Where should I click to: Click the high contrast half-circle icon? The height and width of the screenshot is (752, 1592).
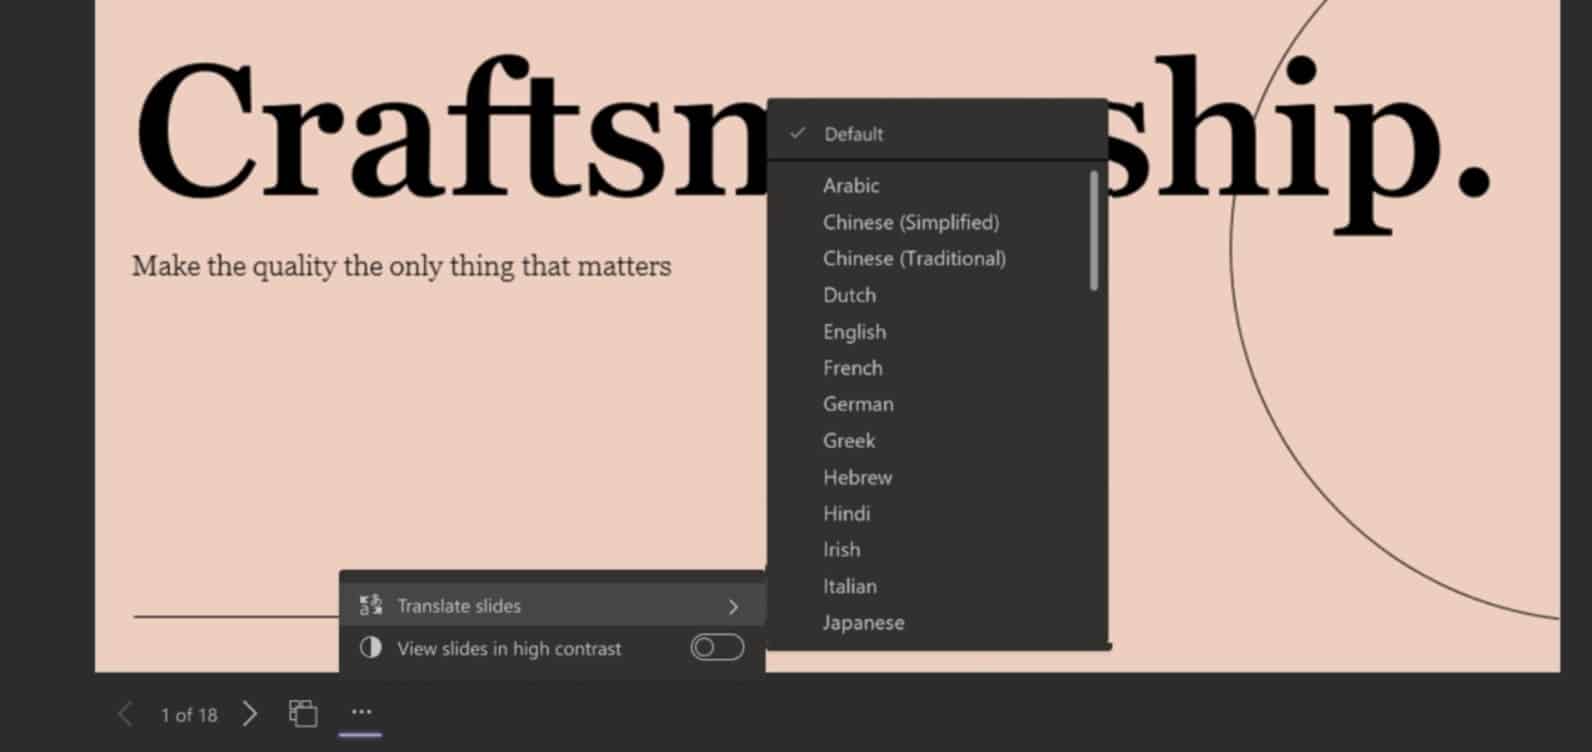click(371, 648)
